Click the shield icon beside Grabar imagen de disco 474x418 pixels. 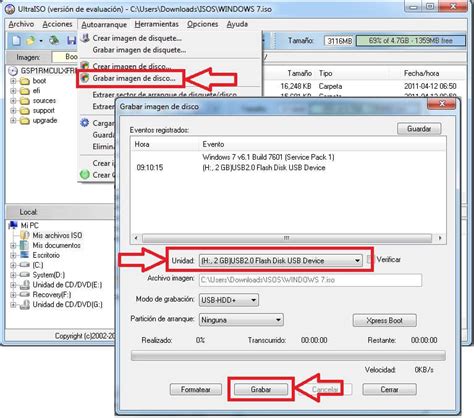pyautogui.click(x=85, y=78)
